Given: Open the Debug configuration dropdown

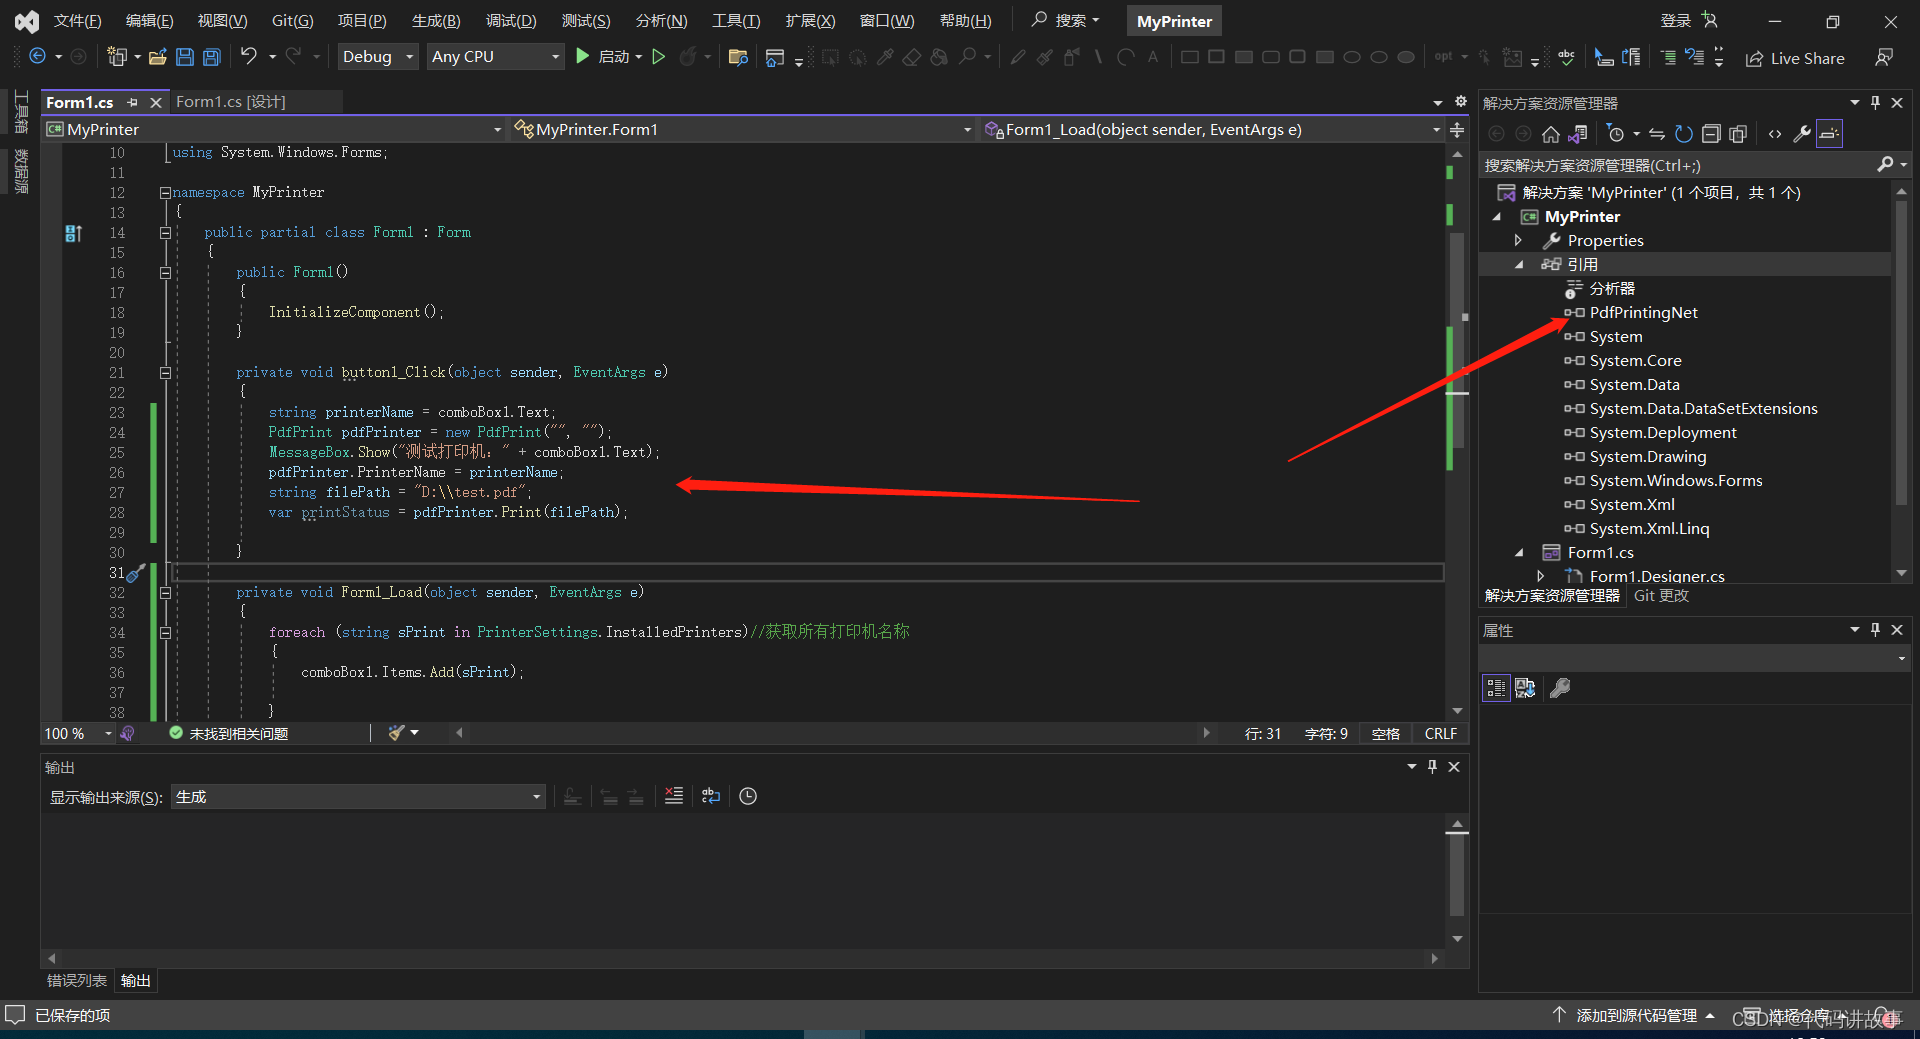Looking at the screenshot, I should point(378,57).
